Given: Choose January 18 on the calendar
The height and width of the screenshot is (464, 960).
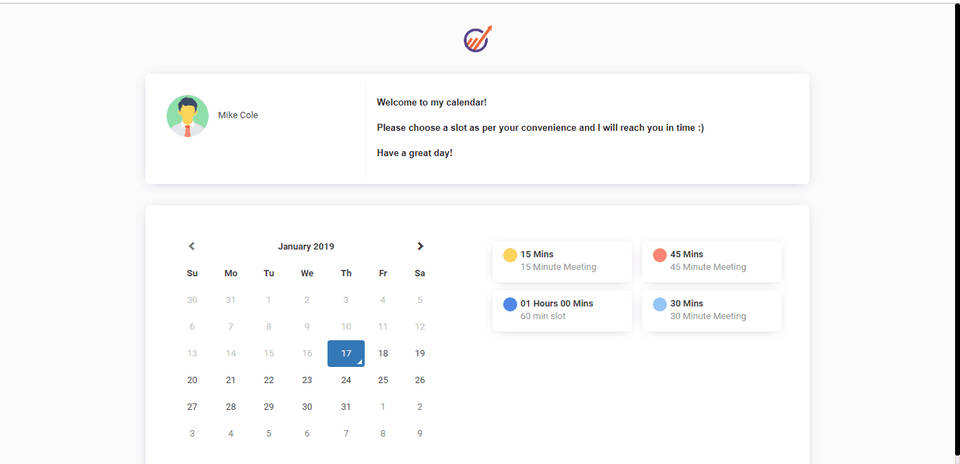Looking at the screenshot, I should (x=383, y=353).
